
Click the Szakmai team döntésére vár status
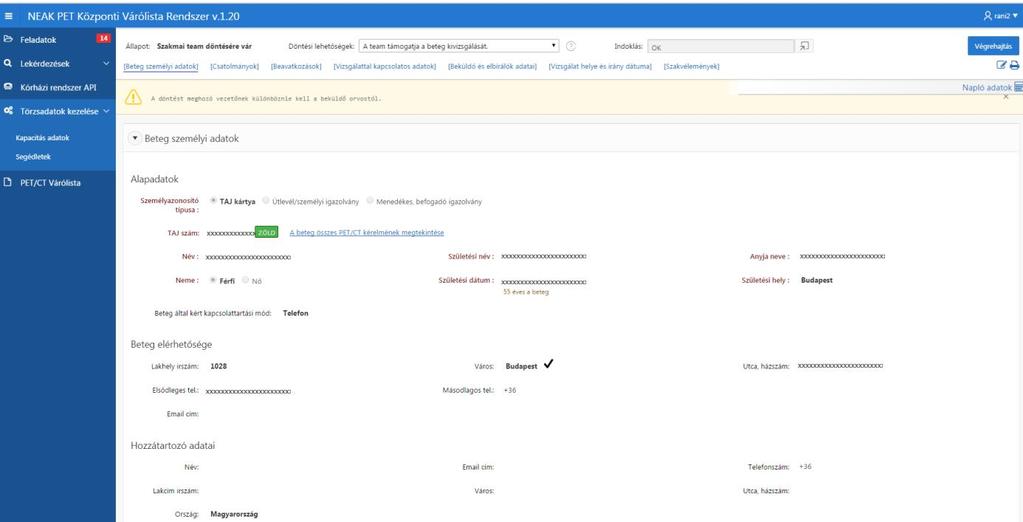(x=204, y=46)
